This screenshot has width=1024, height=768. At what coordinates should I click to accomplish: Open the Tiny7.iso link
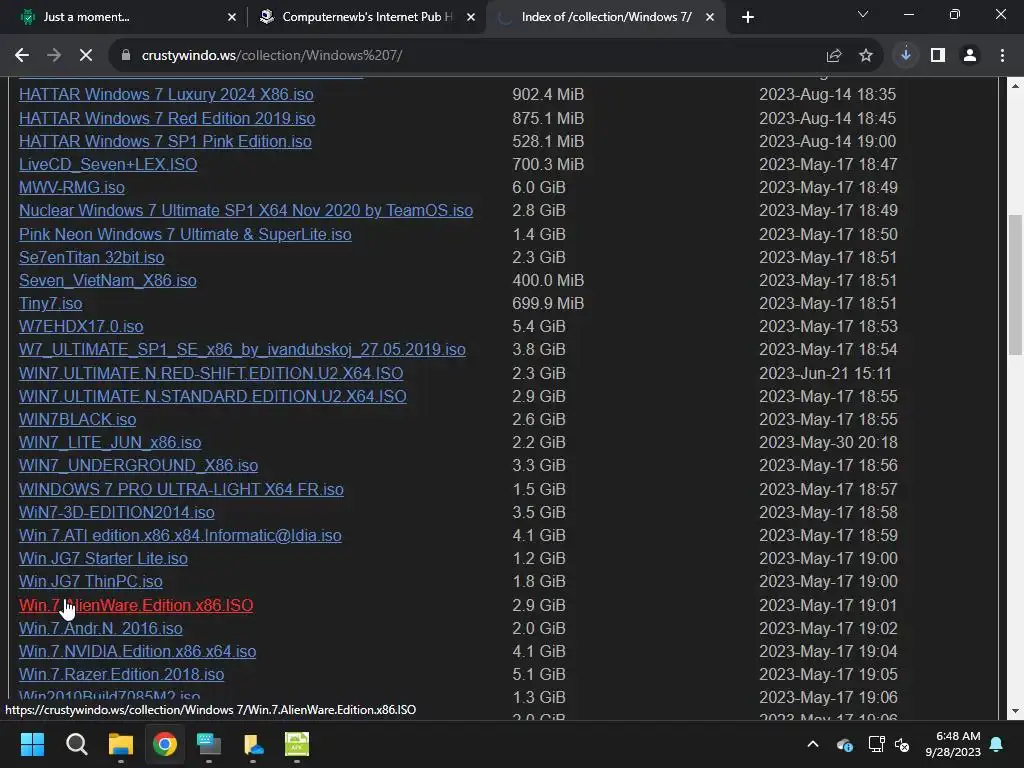pyautogui.click(x=50, y=304)
